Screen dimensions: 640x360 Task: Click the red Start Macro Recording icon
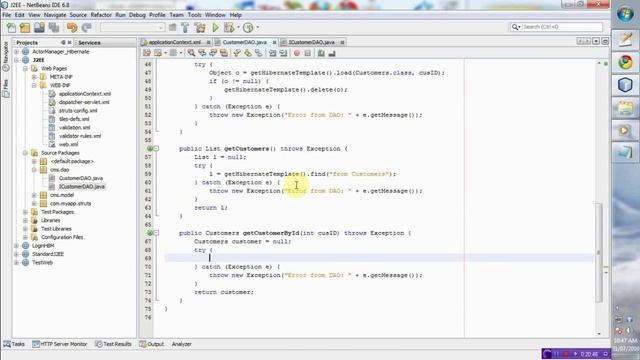tap(297, 53)
